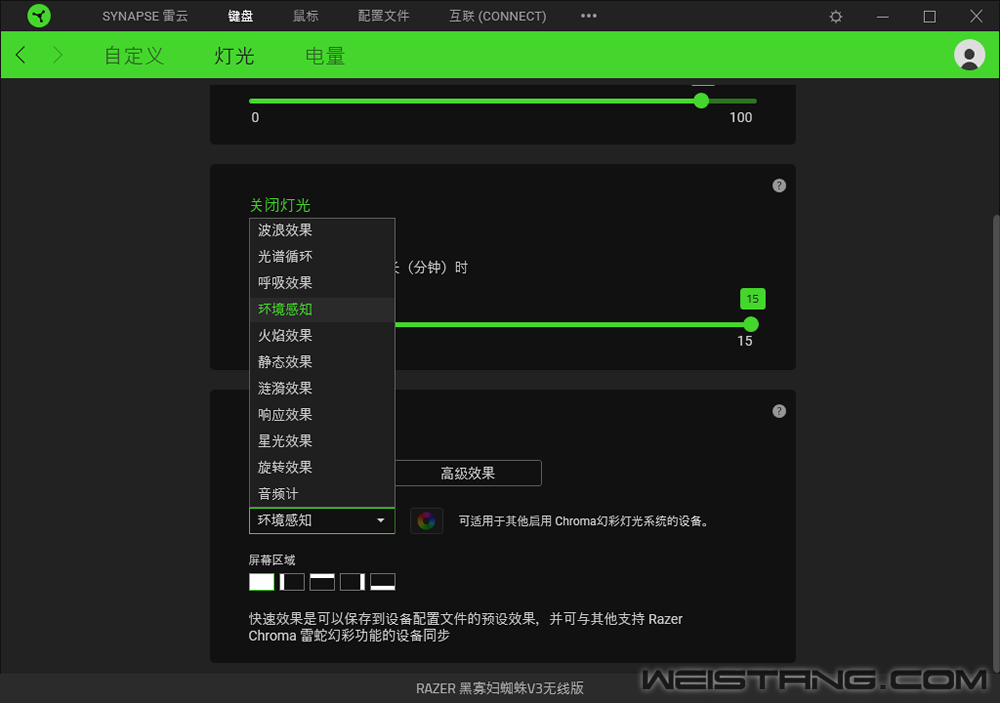The height and width of the screenshot is (703, 1000).
Task: Click the brightness maximum label 100
Action: (740, 117)
